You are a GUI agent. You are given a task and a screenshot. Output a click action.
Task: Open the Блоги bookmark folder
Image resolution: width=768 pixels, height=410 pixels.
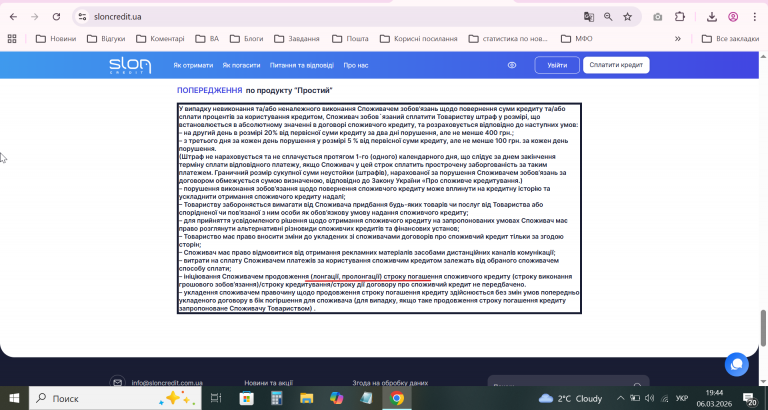246,38
